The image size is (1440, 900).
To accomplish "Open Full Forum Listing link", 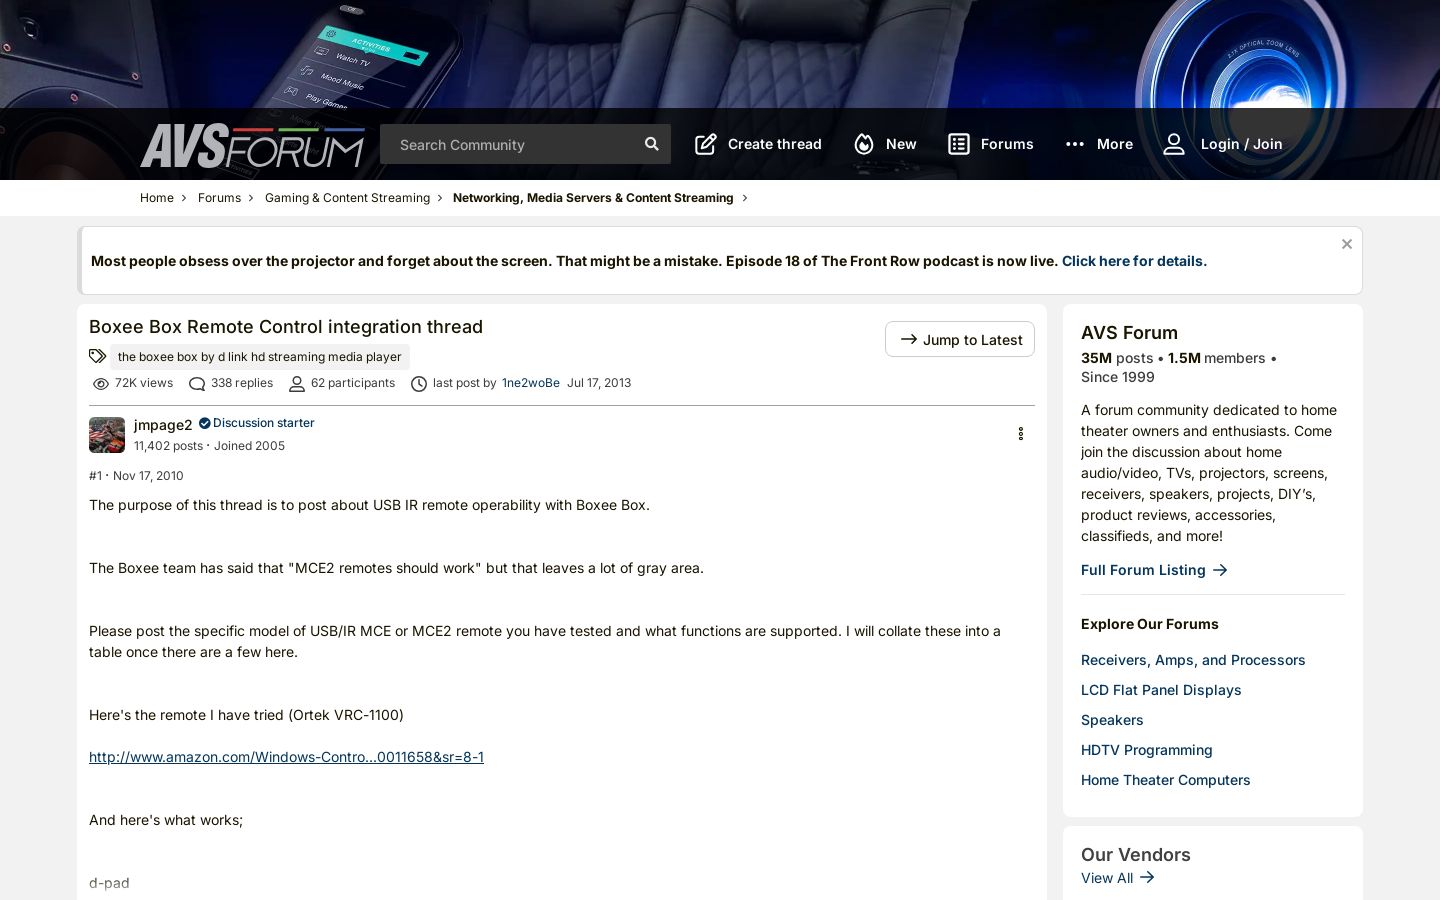I will [x=1154, y=570].
